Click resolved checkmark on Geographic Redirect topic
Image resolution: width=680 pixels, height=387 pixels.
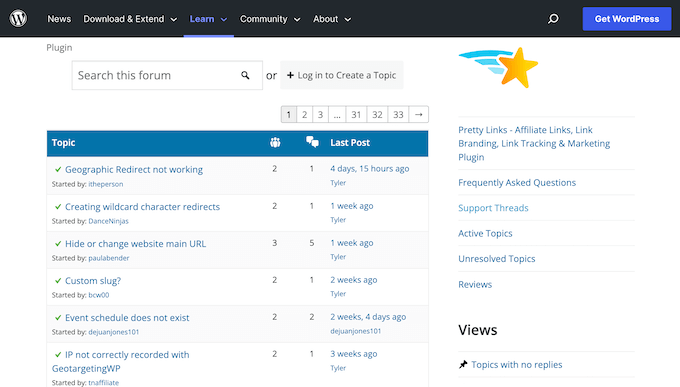click(x=58, y=170)
